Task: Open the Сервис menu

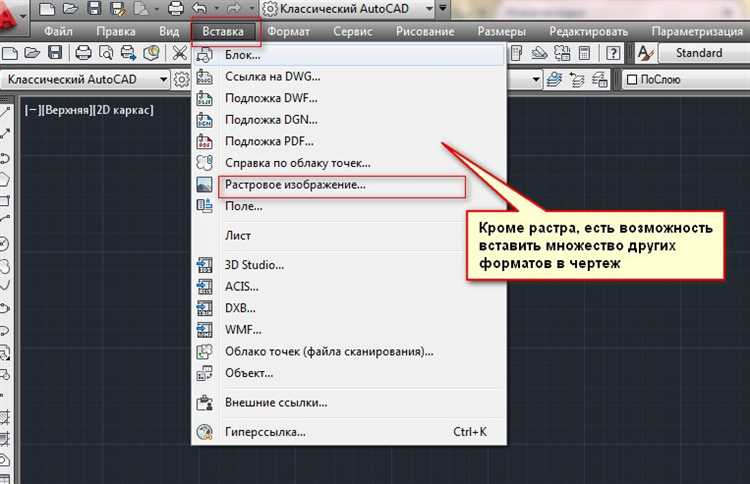Action: (x=353, y=32)
